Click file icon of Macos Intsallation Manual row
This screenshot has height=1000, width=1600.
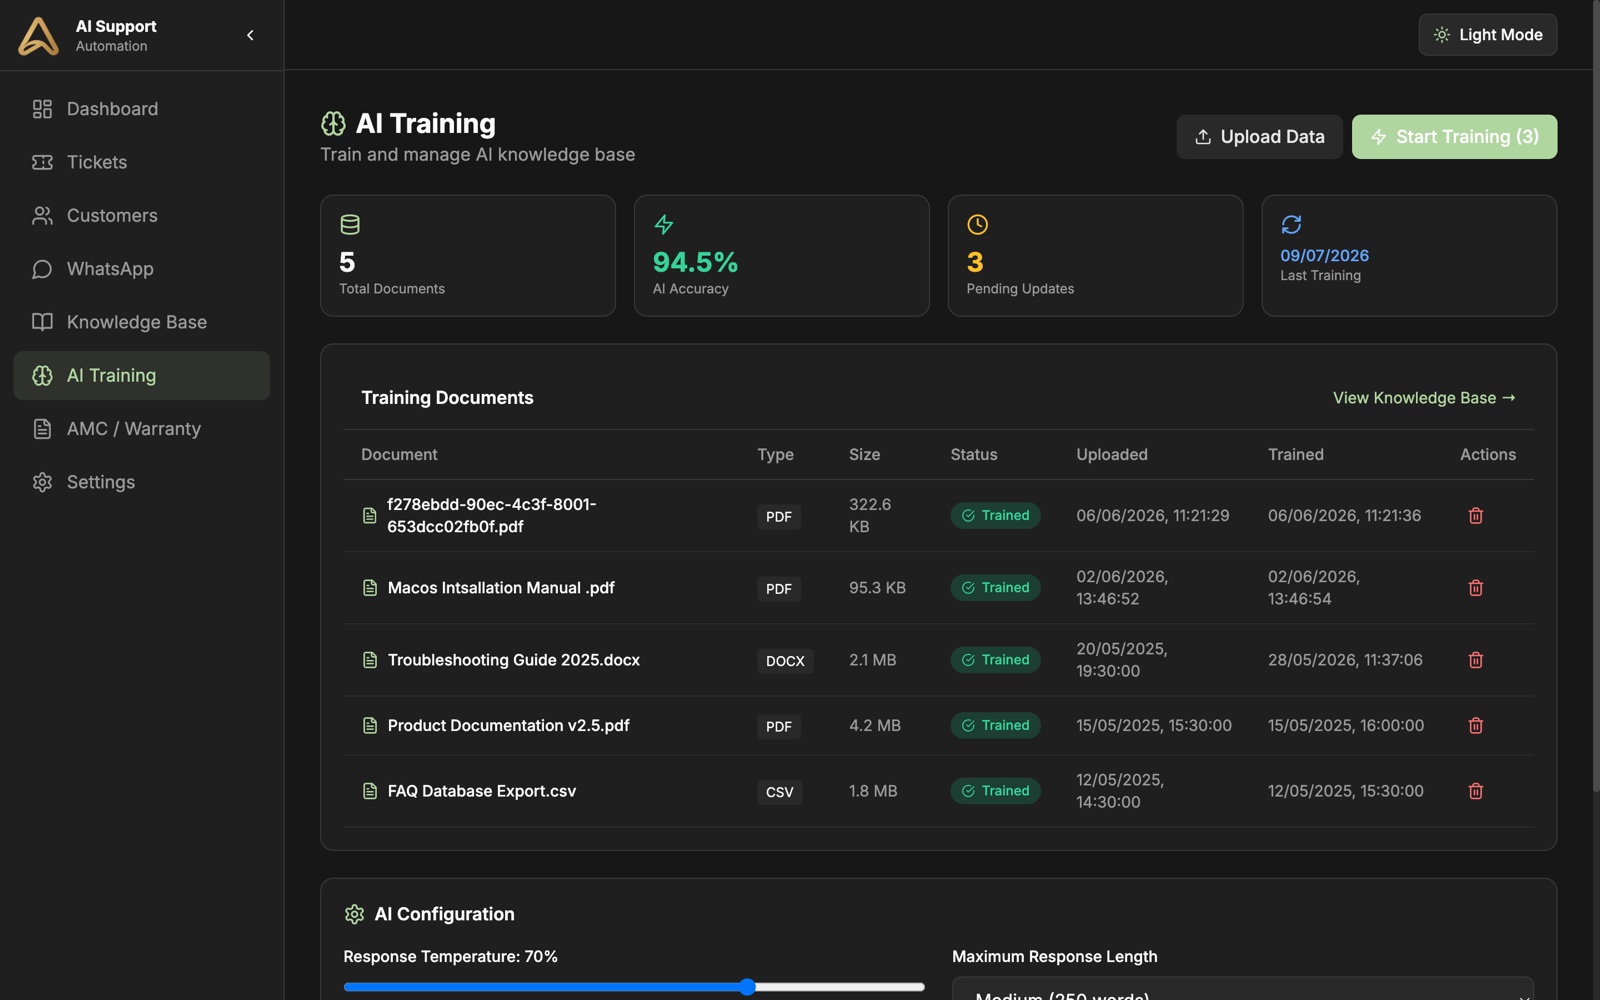click(370, 588)
